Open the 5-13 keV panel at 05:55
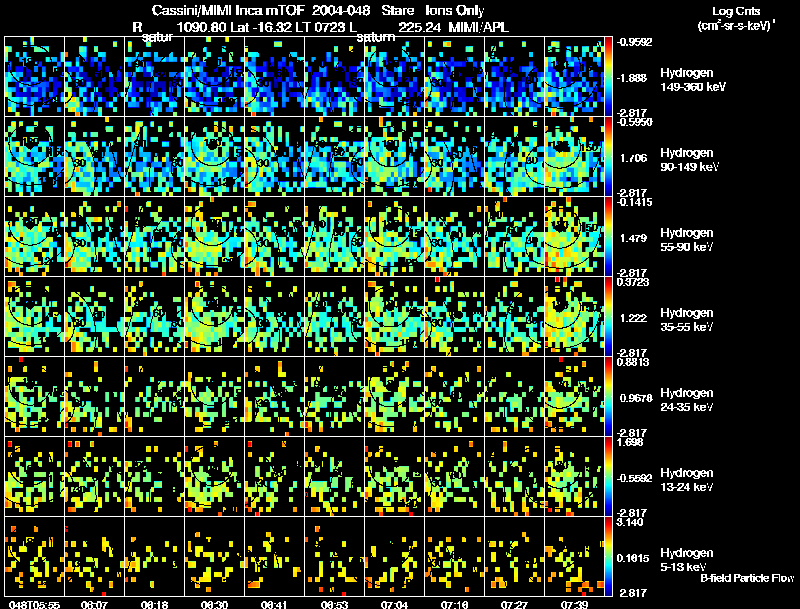 pos(35,556)
